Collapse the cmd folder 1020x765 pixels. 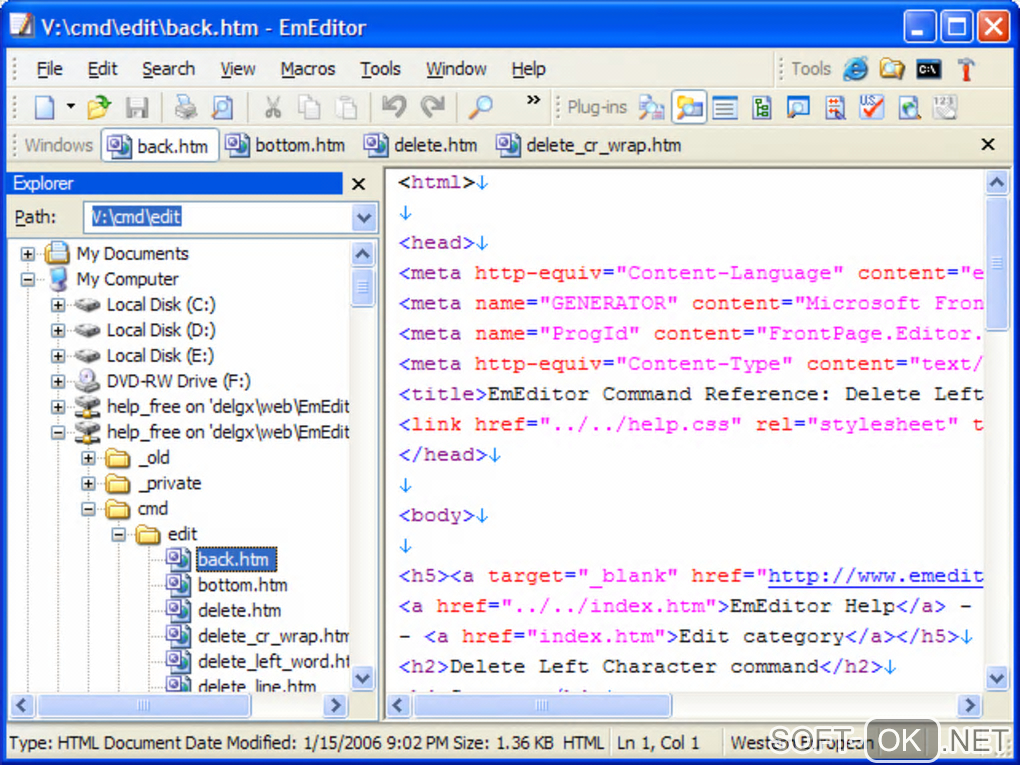(88, 509)
